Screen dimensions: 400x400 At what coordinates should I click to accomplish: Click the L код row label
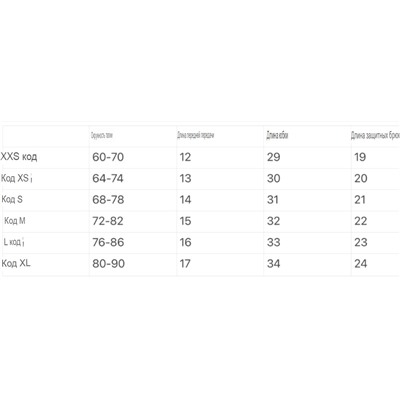point(14,242)
